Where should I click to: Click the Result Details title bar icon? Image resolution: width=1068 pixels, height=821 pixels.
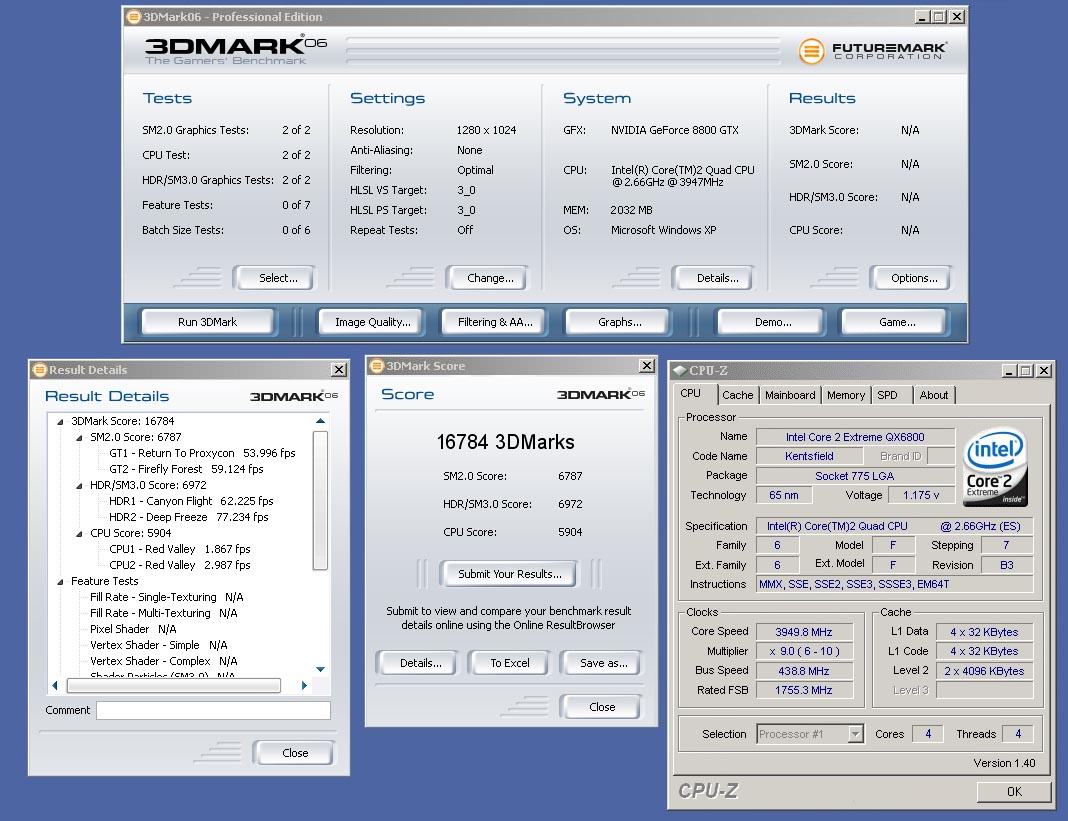coord(39,370)
